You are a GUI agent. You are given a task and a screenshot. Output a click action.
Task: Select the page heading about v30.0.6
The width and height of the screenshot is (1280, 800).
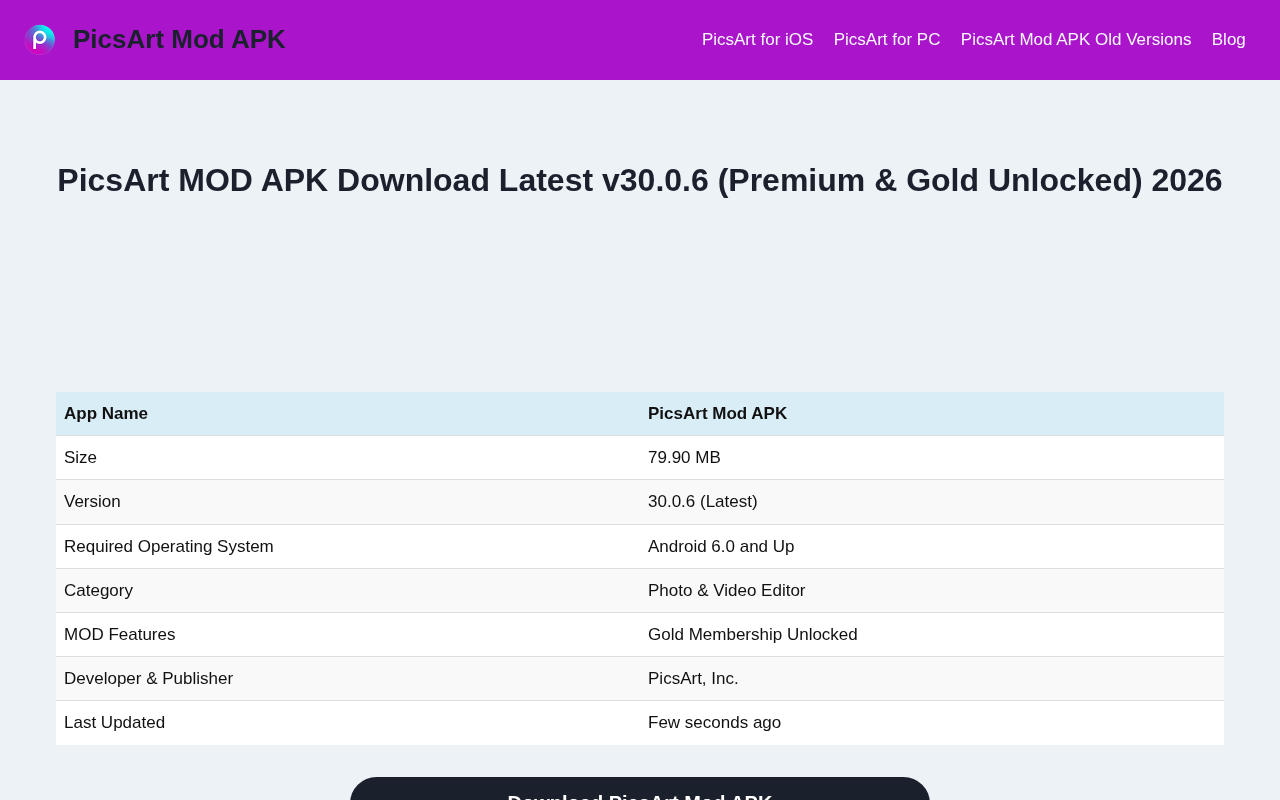[x=640, y=180]
